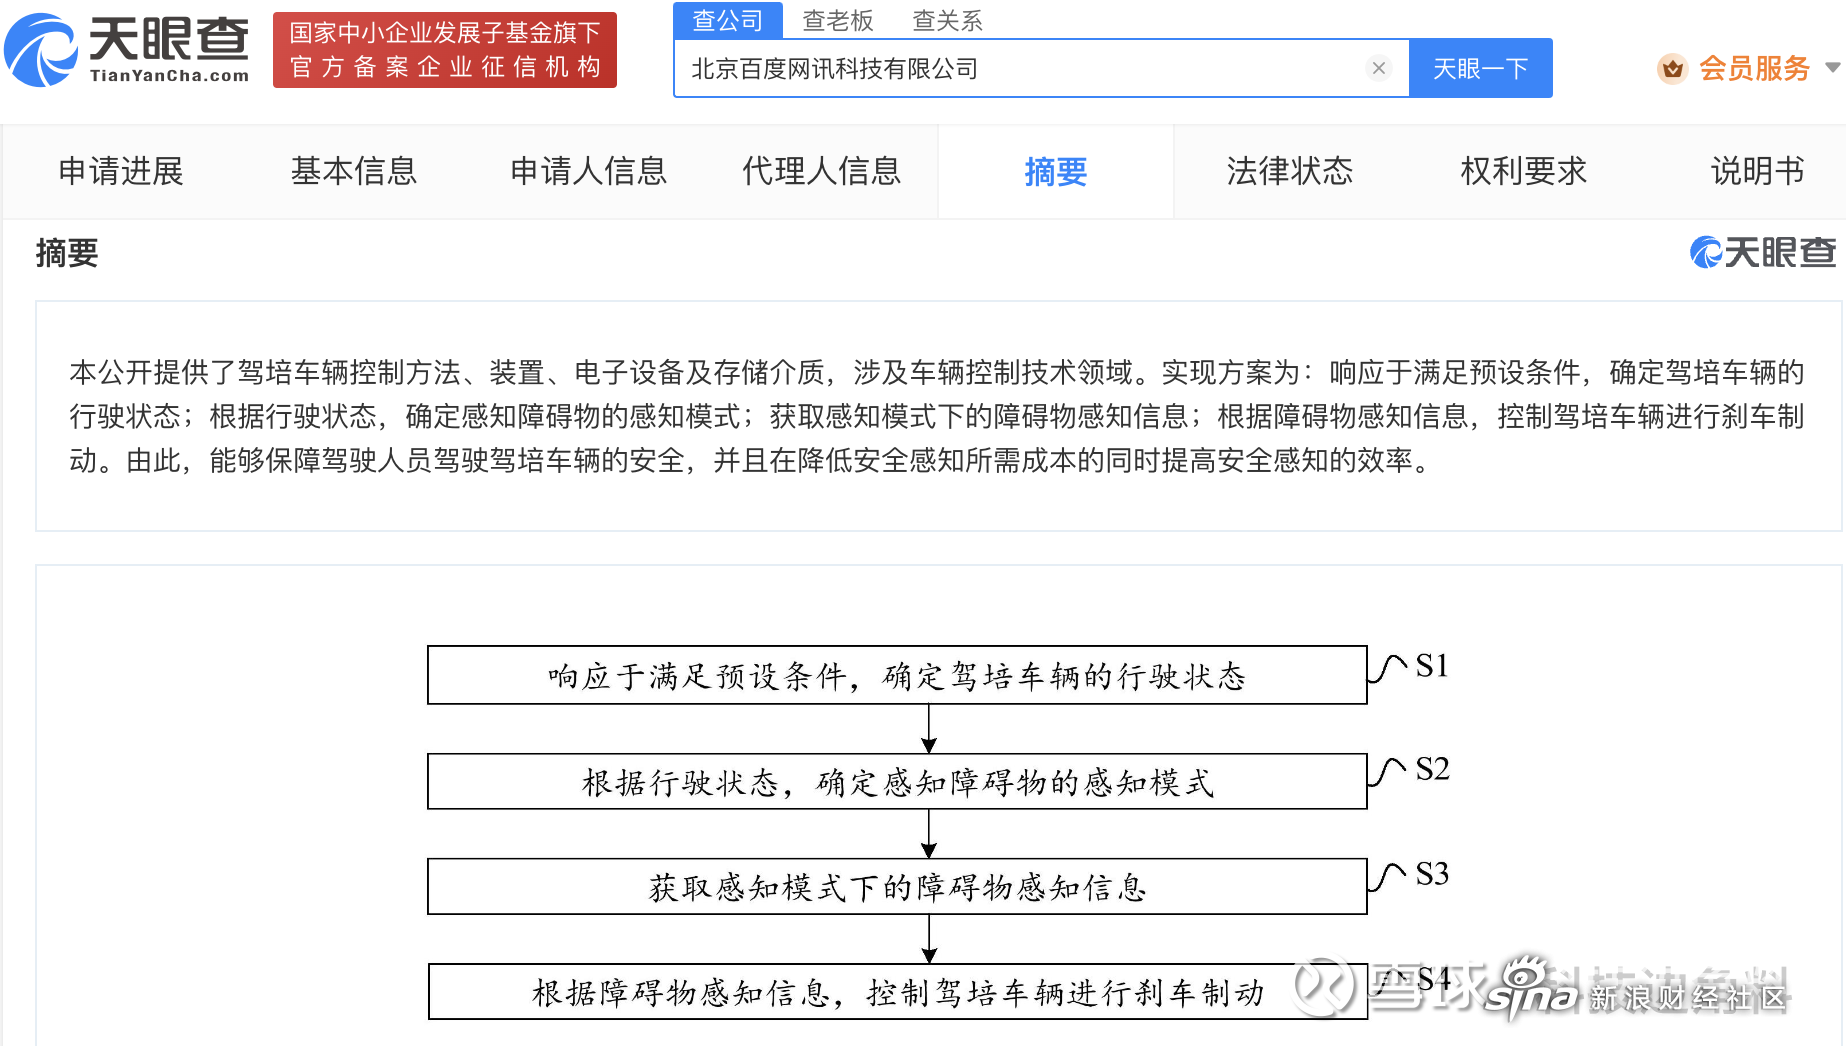This screenshot has height=1046, width=1846.
Task: Select the 查老板 search tab
Action: click(x=838, y=20)
